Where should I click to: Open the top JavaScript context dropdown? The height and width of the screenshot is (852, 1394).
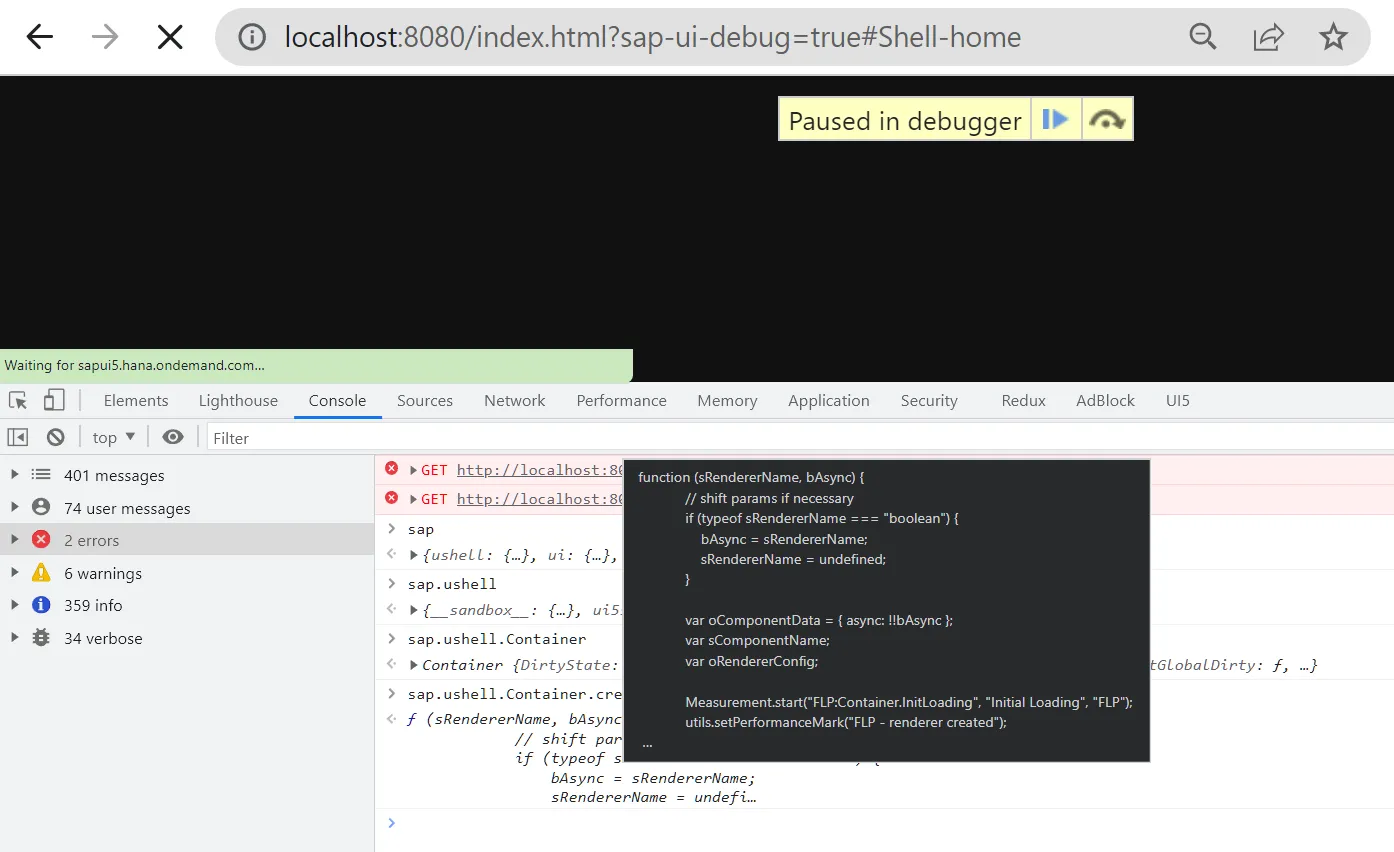[x=114, y=438]
